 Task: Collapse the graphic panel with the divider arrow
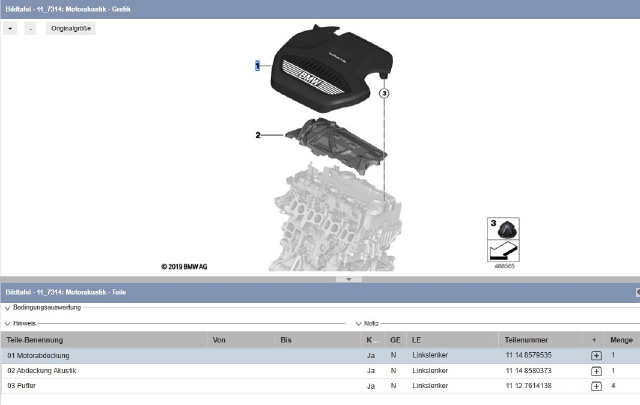pyautogui.click(x=349, y=279)
